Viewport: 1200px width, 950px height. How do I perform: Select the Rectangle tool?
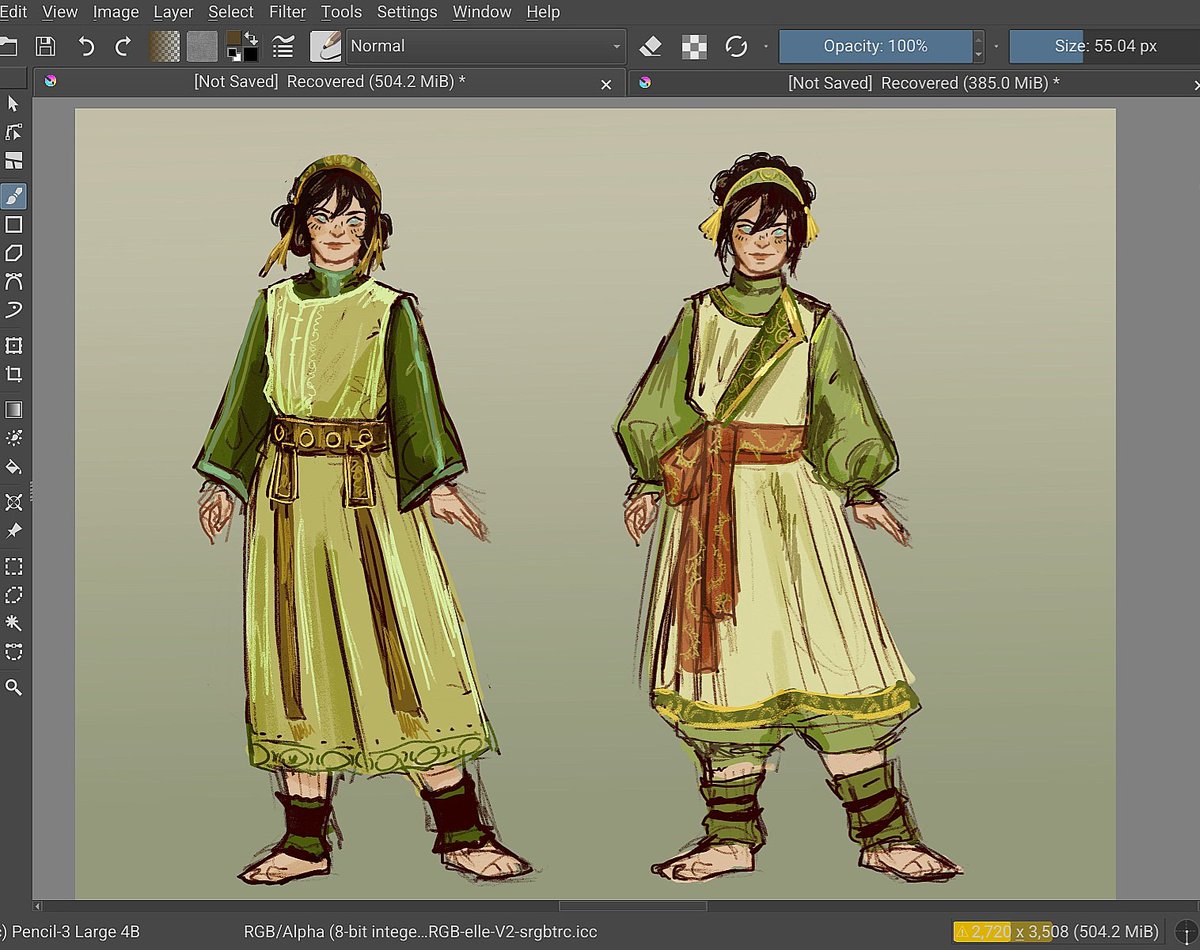pyautogui.click(x=13, y=225)
